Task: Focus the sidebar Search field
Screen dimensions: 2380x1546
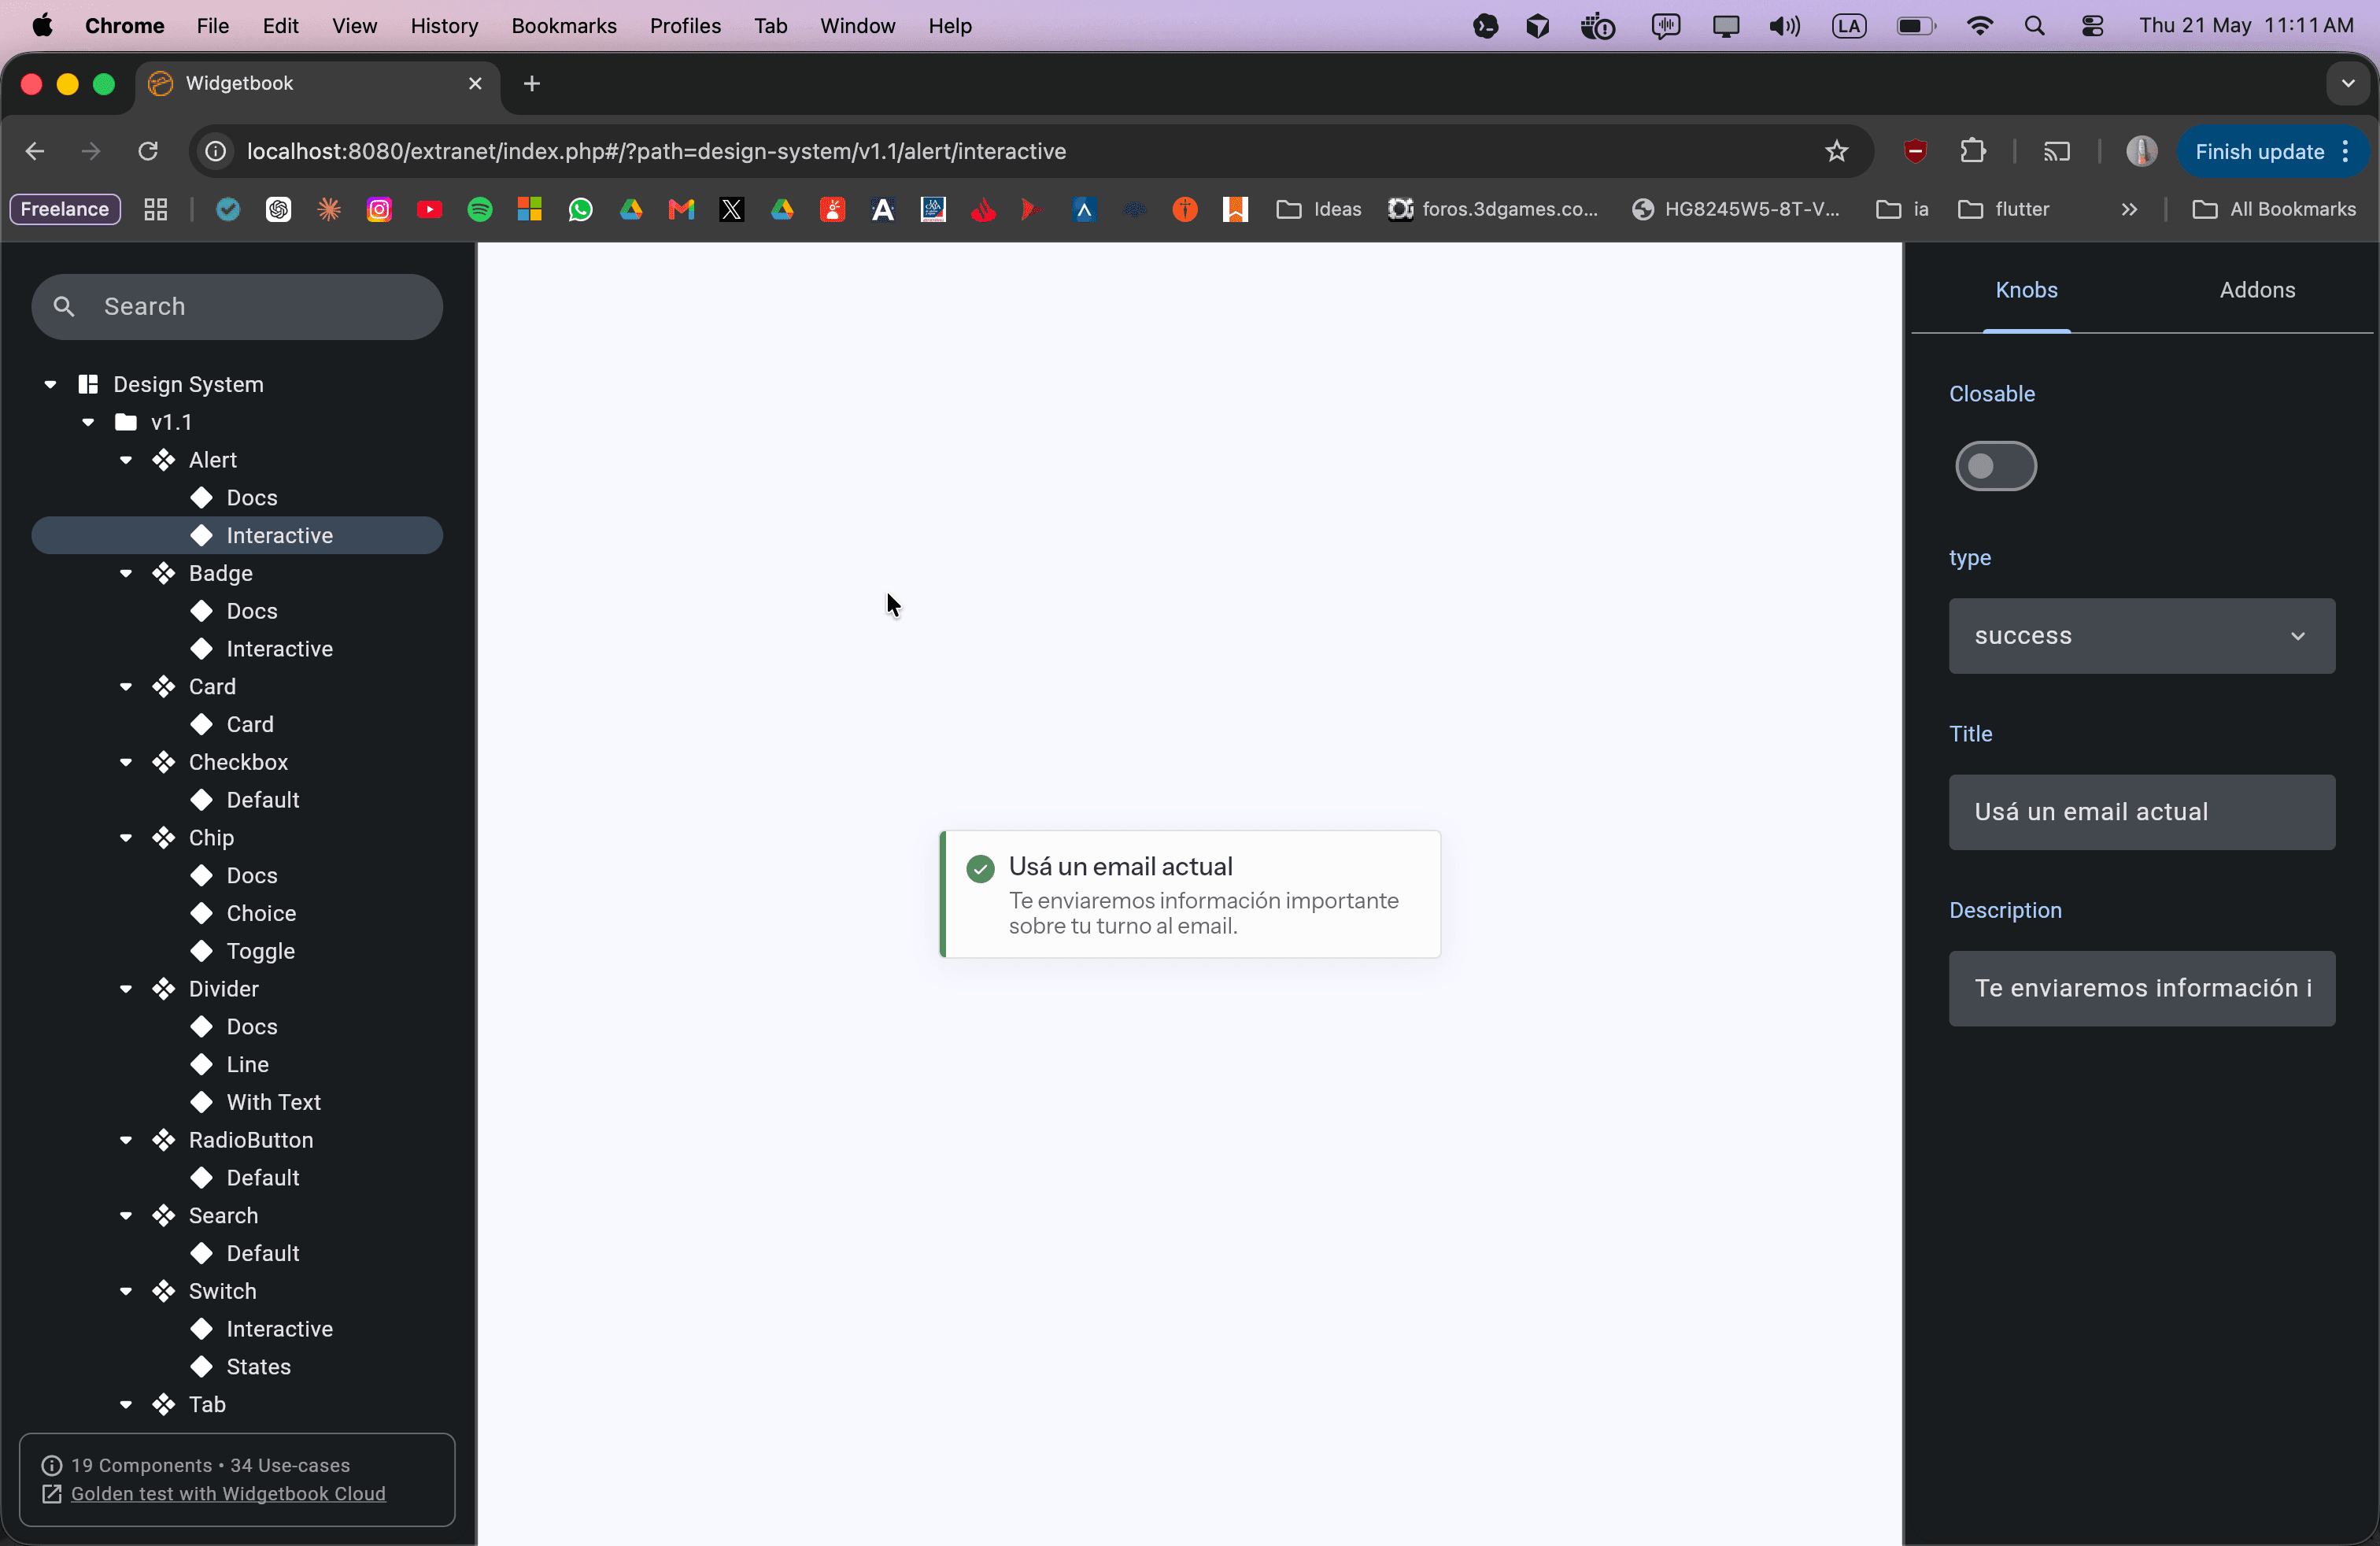Action: [x=237, y=307]
